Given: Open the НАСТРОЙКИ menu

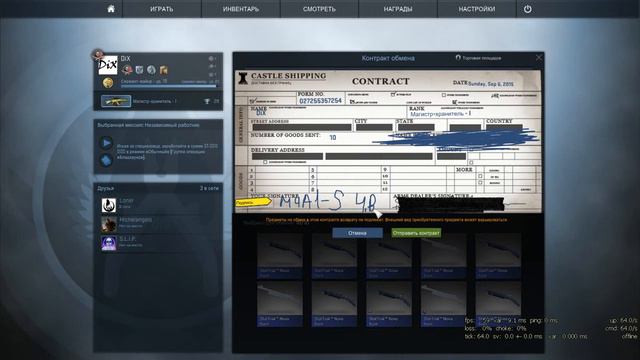Looking at the screenshot, I should [477, 9].
